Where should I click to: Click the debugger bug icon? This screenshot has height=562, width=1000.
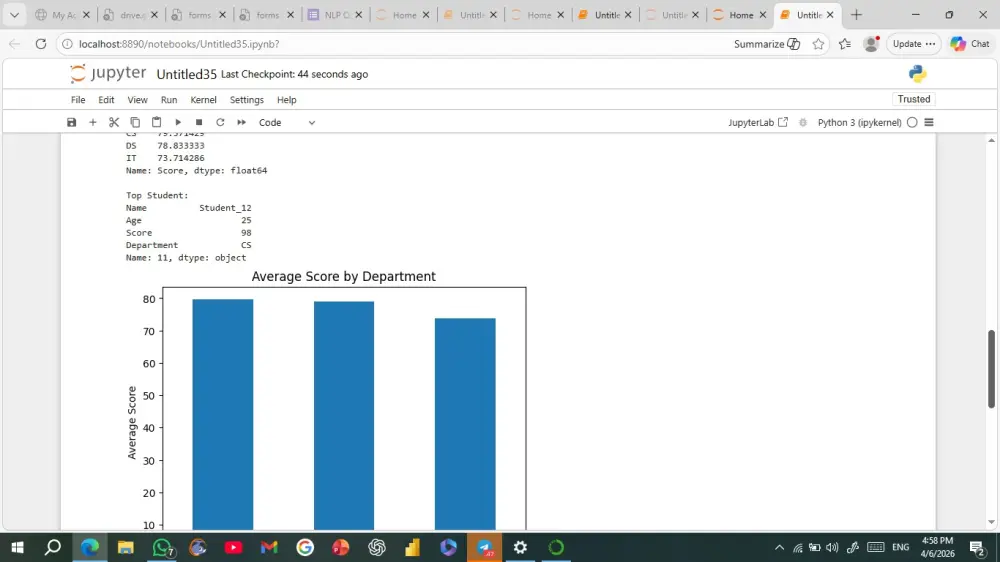(803, 122)
